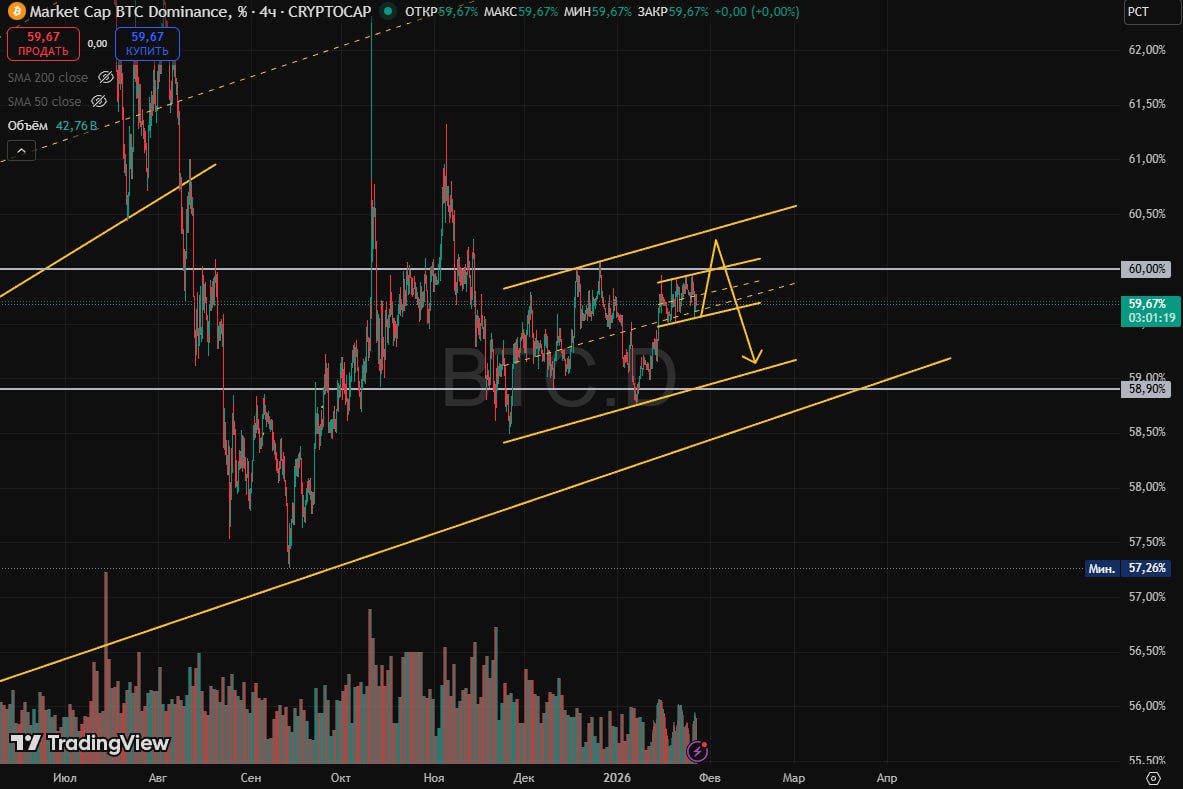Image resolution: width=1183 pixels, height=789 pixels.
Task: Click the МИН 59,67% low value
Action: 598,11
